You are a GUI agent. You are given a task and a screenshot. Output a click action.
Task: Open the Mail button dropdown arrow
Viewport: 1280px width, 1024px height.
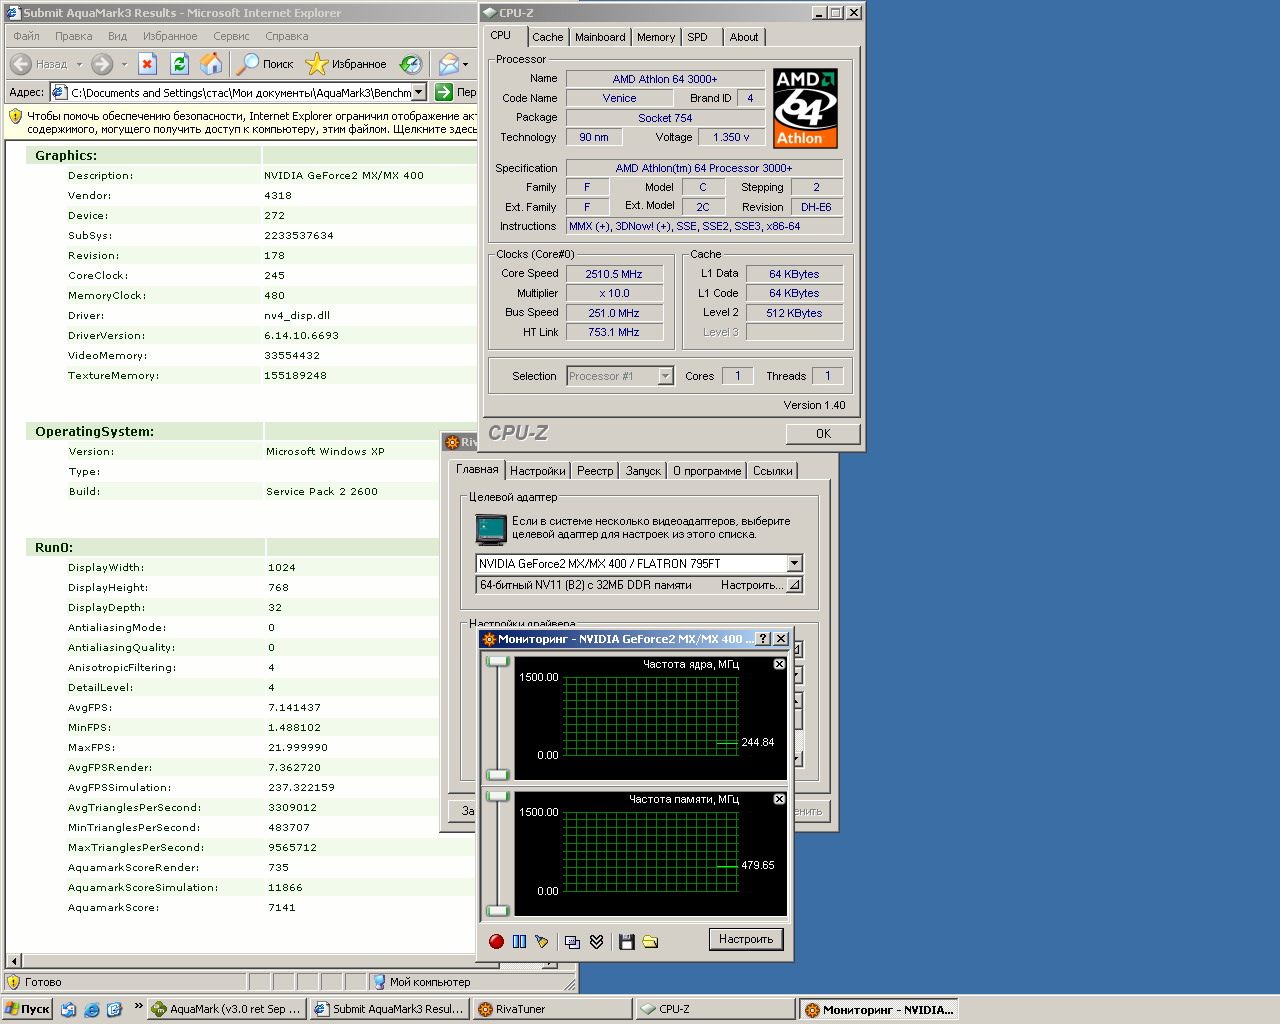[466, 64]
